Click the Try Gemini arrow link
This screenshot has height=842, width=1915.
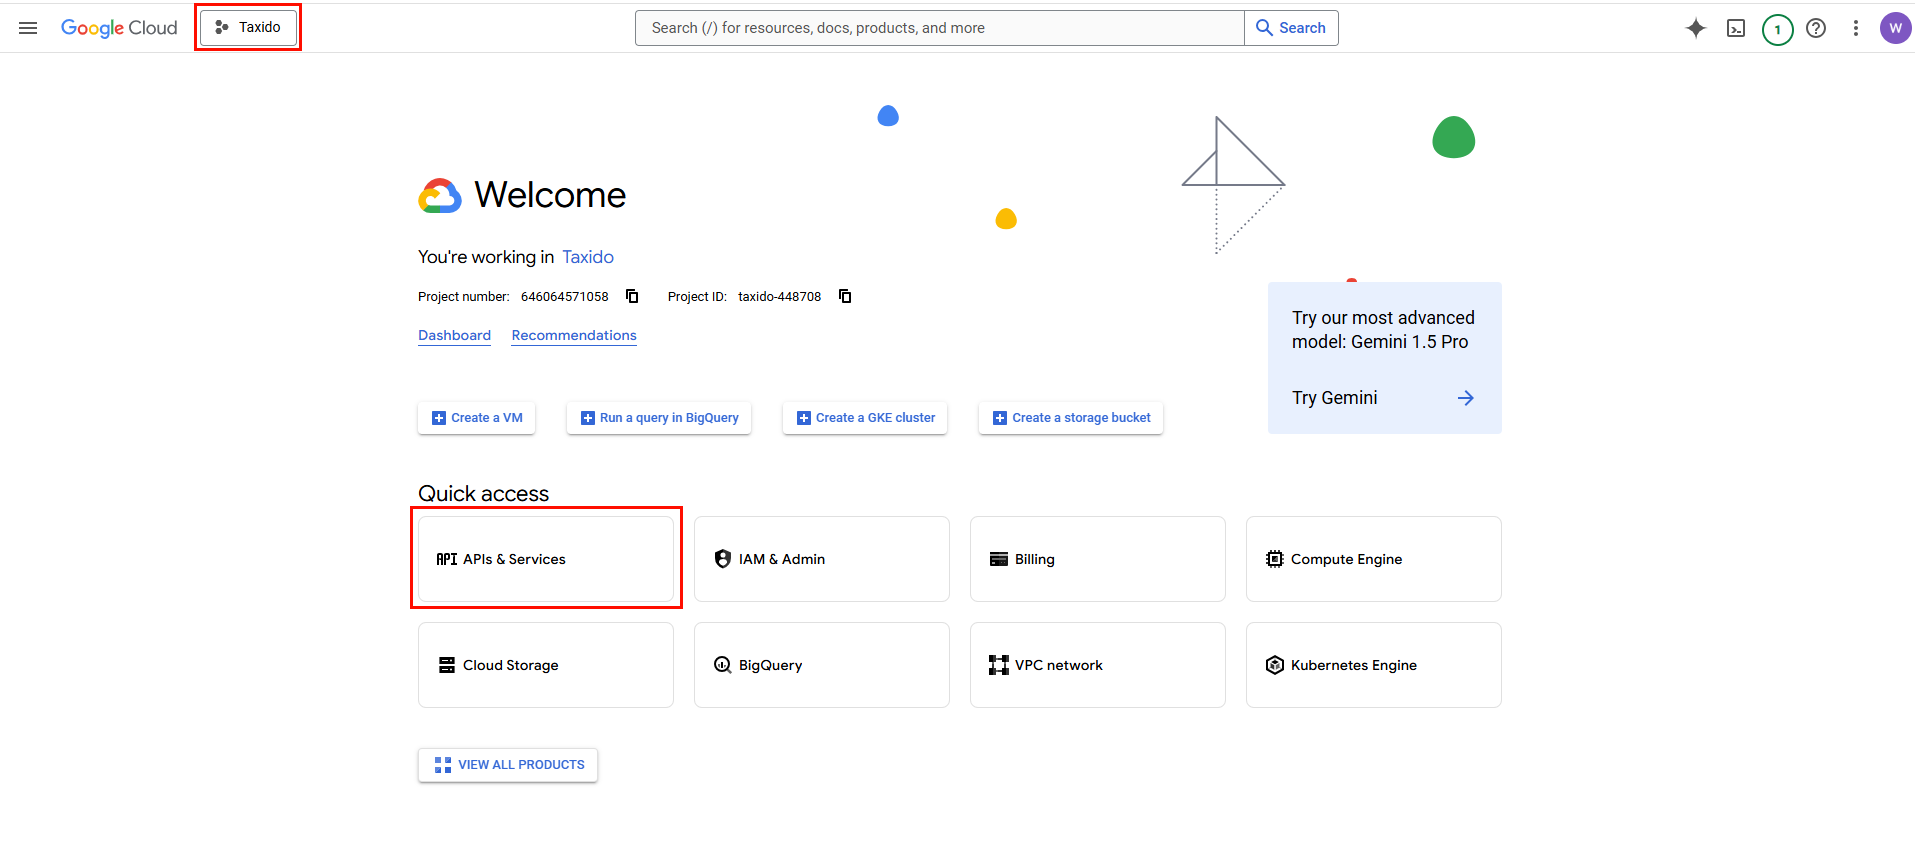click(1465, 398)
